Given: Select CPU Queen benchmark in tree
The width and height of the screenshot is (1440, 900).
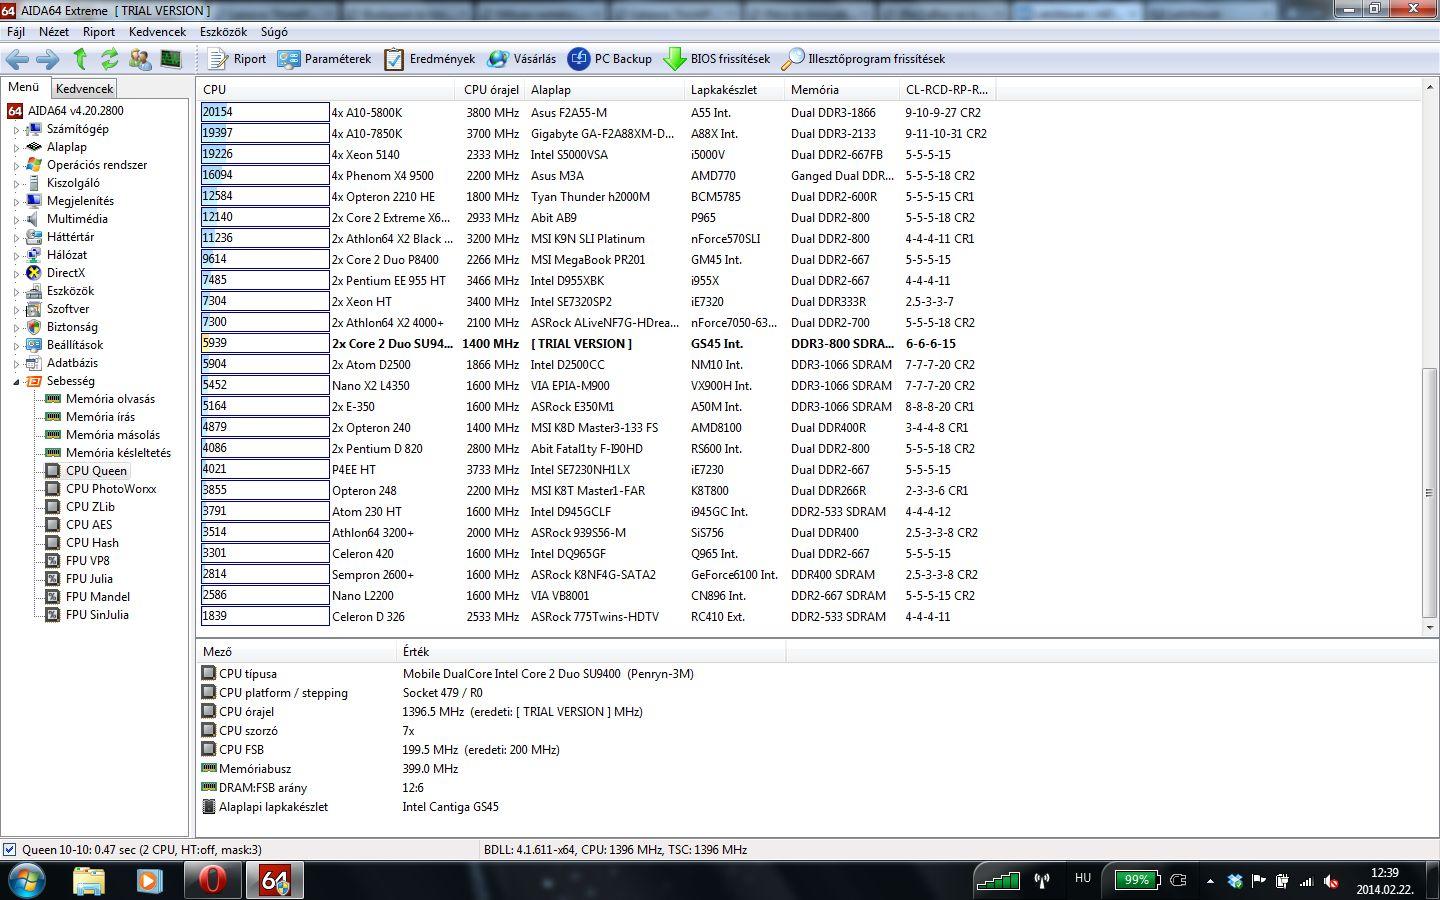Looking at the screenshot, I should pyautogui.click(x=96, y=471).
